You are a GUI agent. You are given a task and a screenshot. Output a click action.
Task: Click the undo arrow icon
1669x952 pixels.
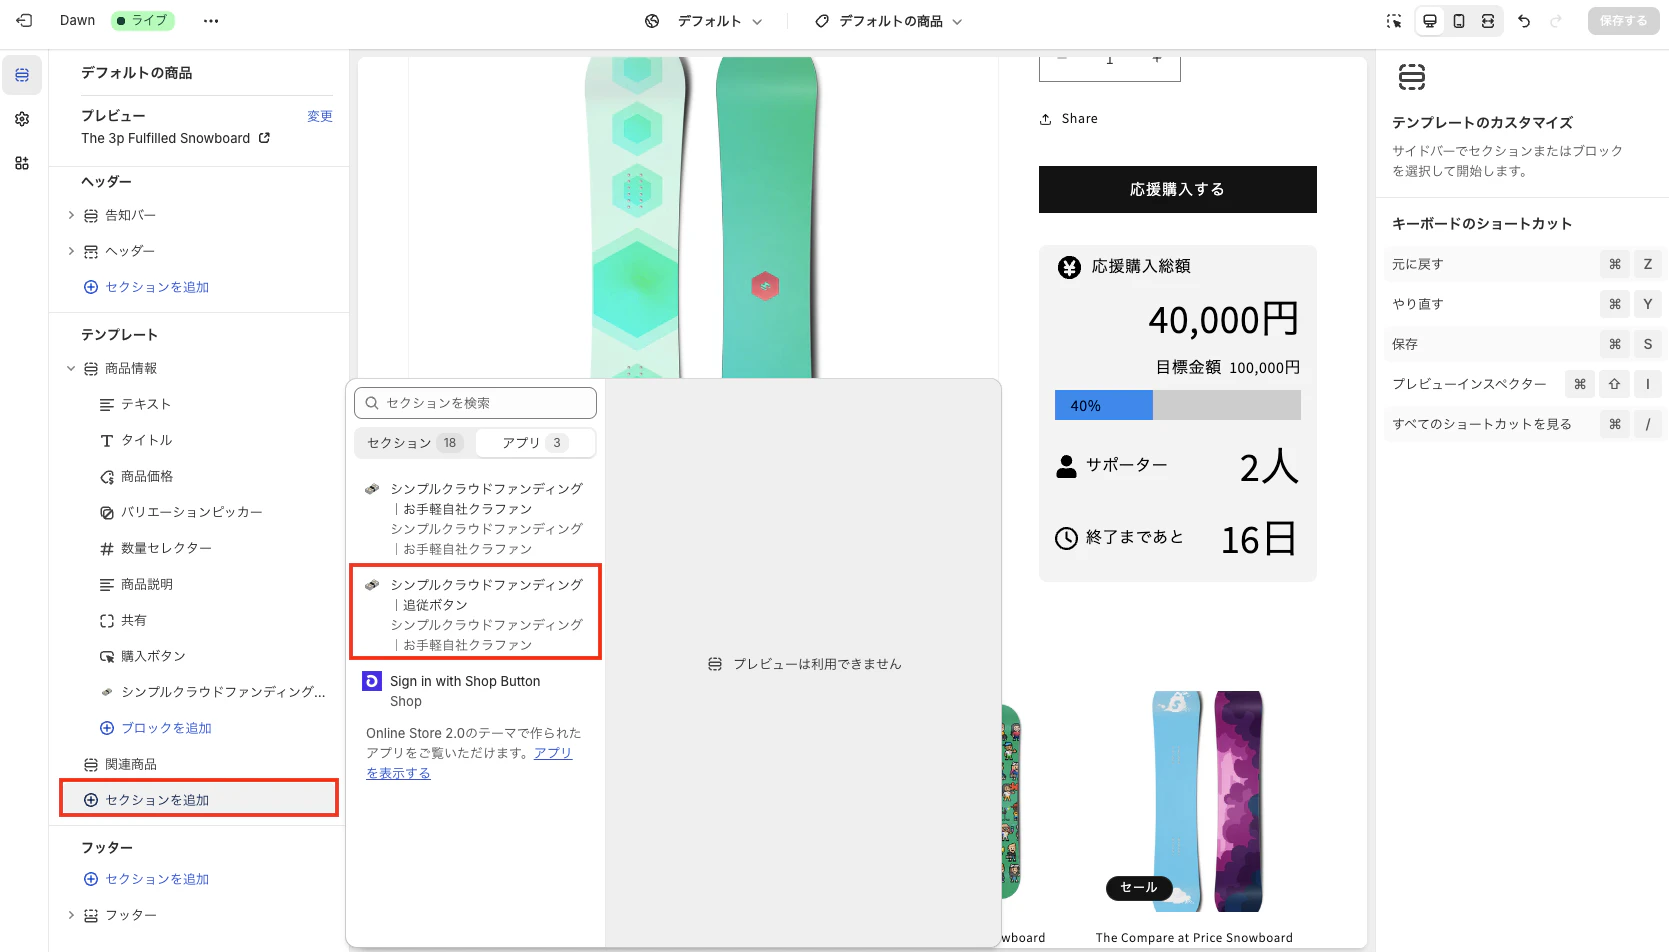pyautogui.click(x=1524, y=20)
